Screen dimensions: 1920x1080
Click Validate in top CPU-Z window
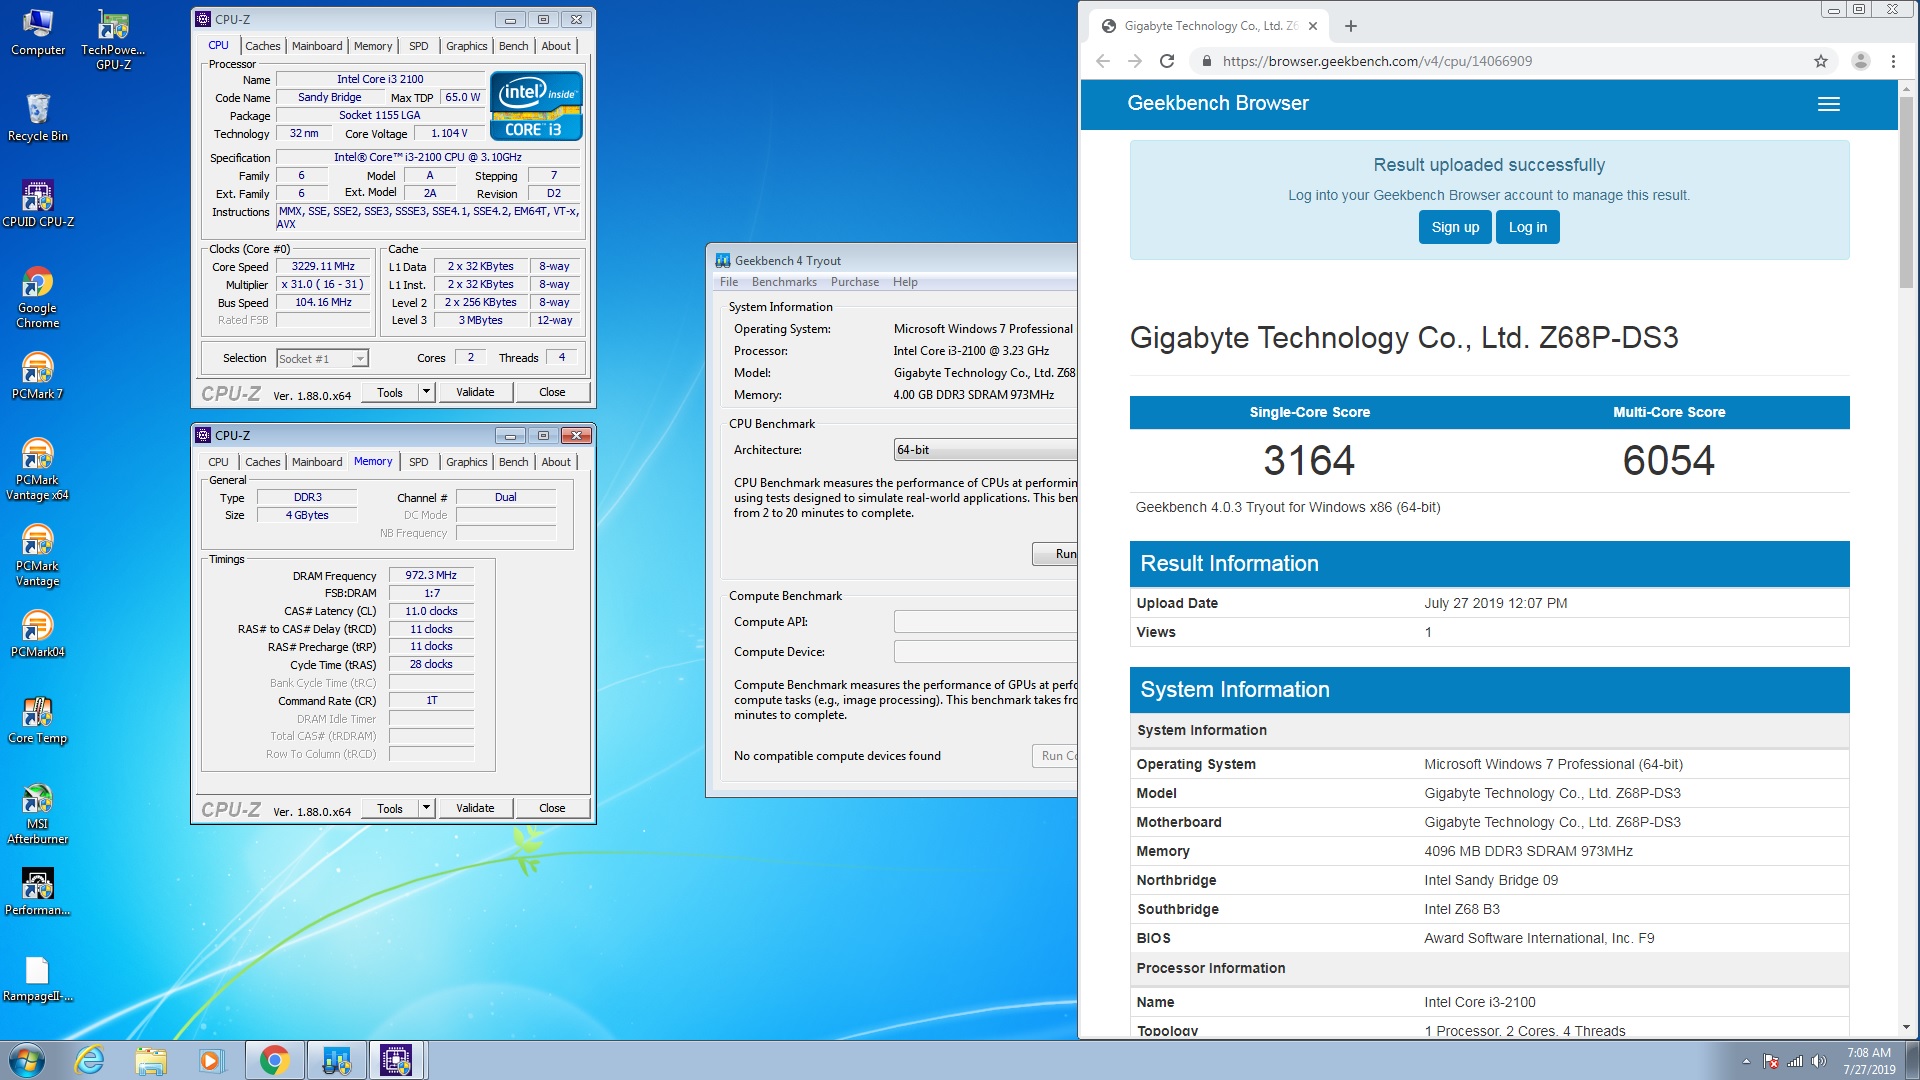tap(475, 392)
